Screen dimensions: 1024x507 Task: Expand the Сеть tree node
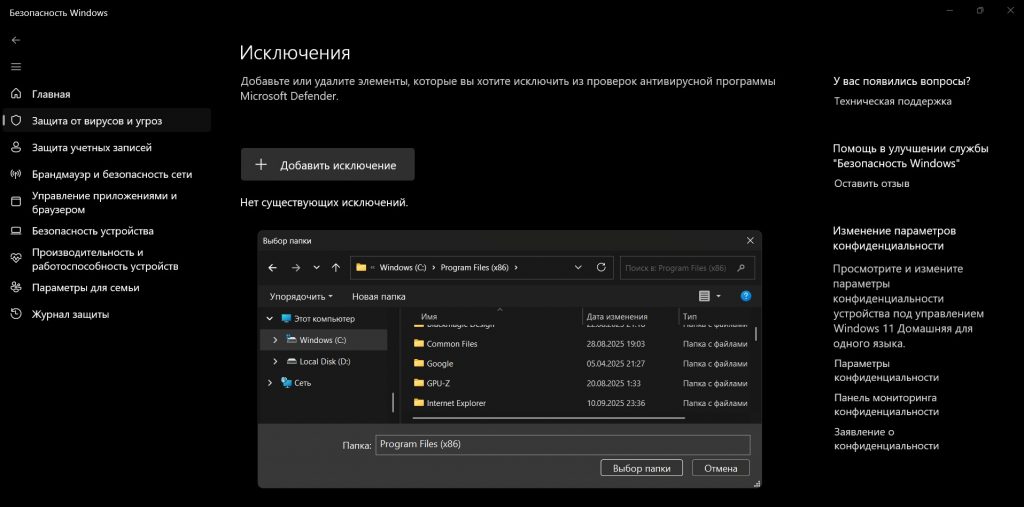point(269,383)
